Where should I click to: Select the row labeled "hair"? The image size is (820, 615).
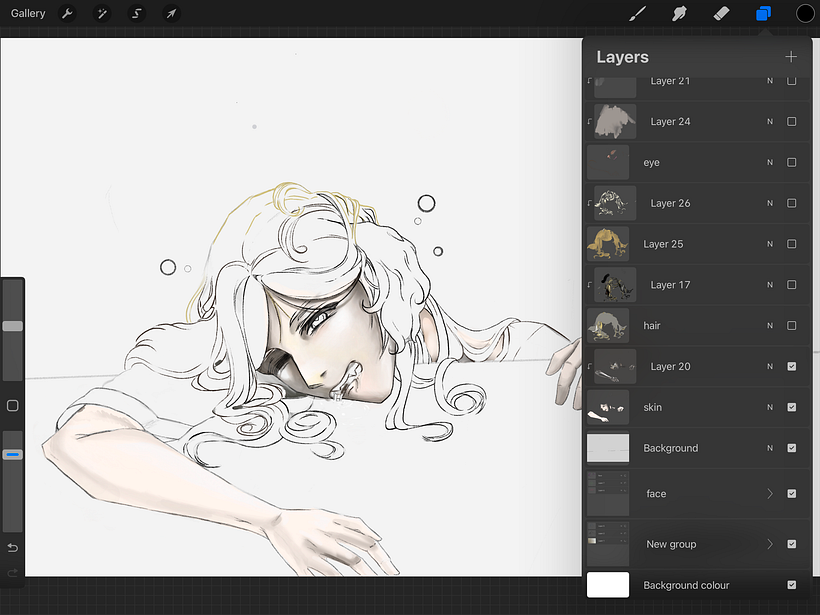[698, 325]
